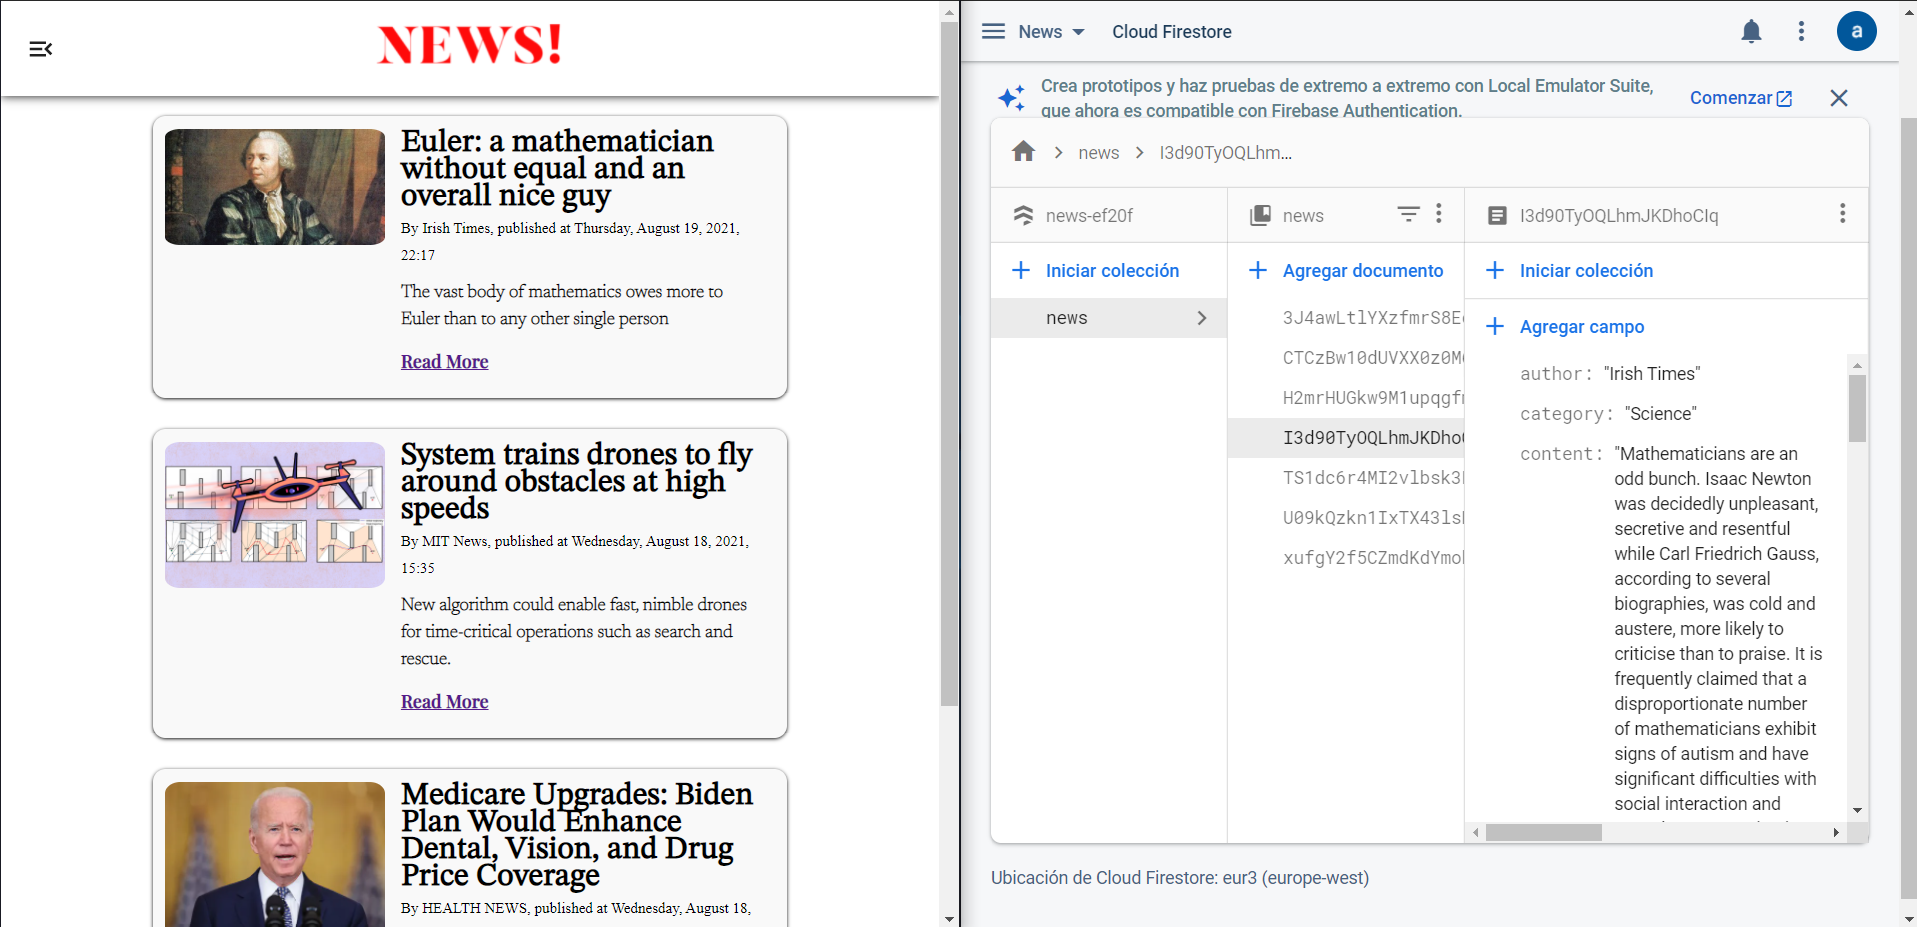Click Iniciar colección in the root panel
The width and height of the screenshot is (1917, 927).
pyautogui.click(x=1095, y=271)
